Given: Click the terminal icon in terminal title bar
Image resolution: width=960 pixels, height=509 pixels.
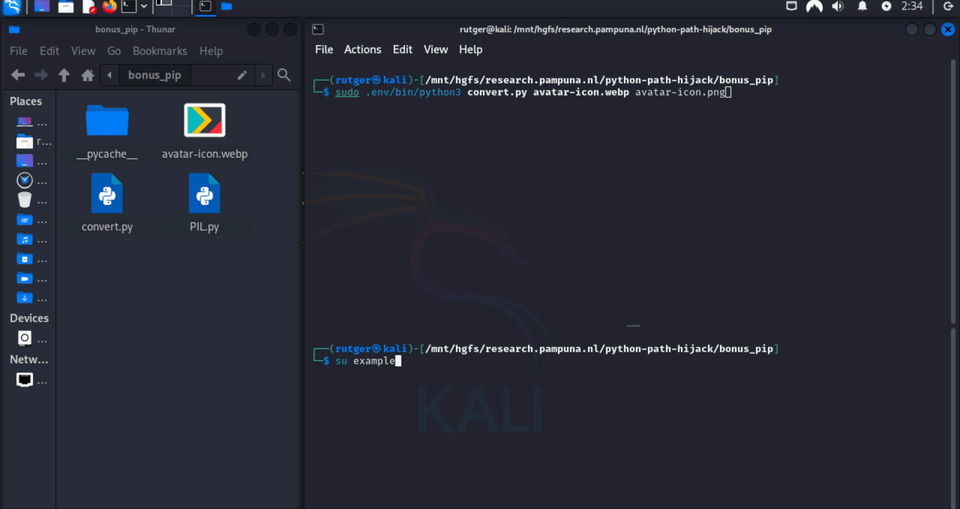Looking at the screenshot, I should [x=318, y=29].
